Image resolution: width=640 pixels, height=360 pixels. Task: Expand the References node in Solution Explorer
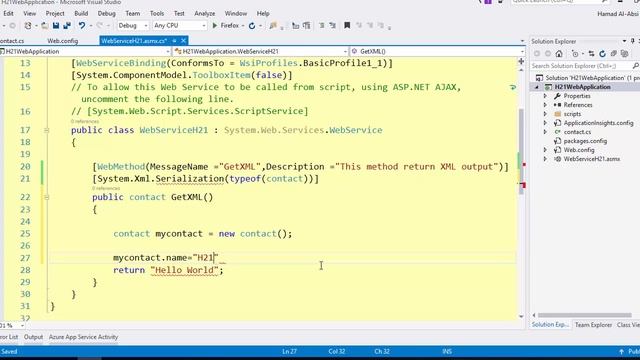pos(545,105)
